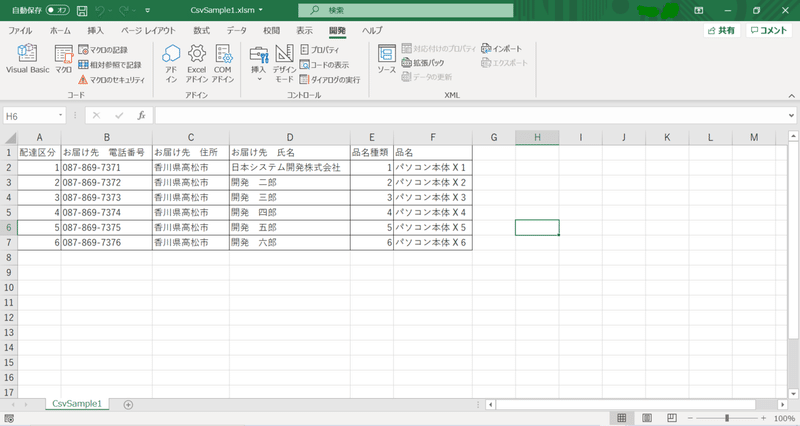Viewport: 800px width, 426px height.
Task: Add a new sheet
Action: pos(128,405)
